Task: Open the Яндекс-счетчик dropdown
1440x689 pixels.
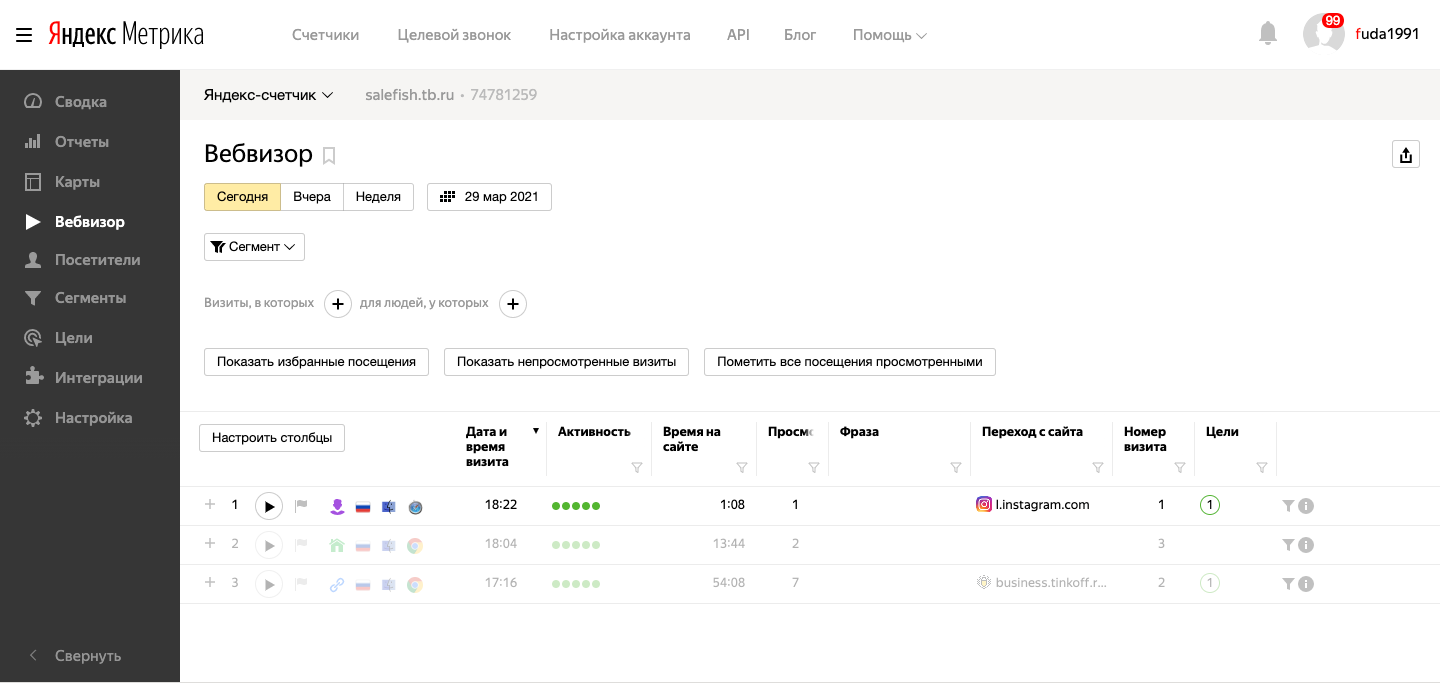Action: point(268,95)
